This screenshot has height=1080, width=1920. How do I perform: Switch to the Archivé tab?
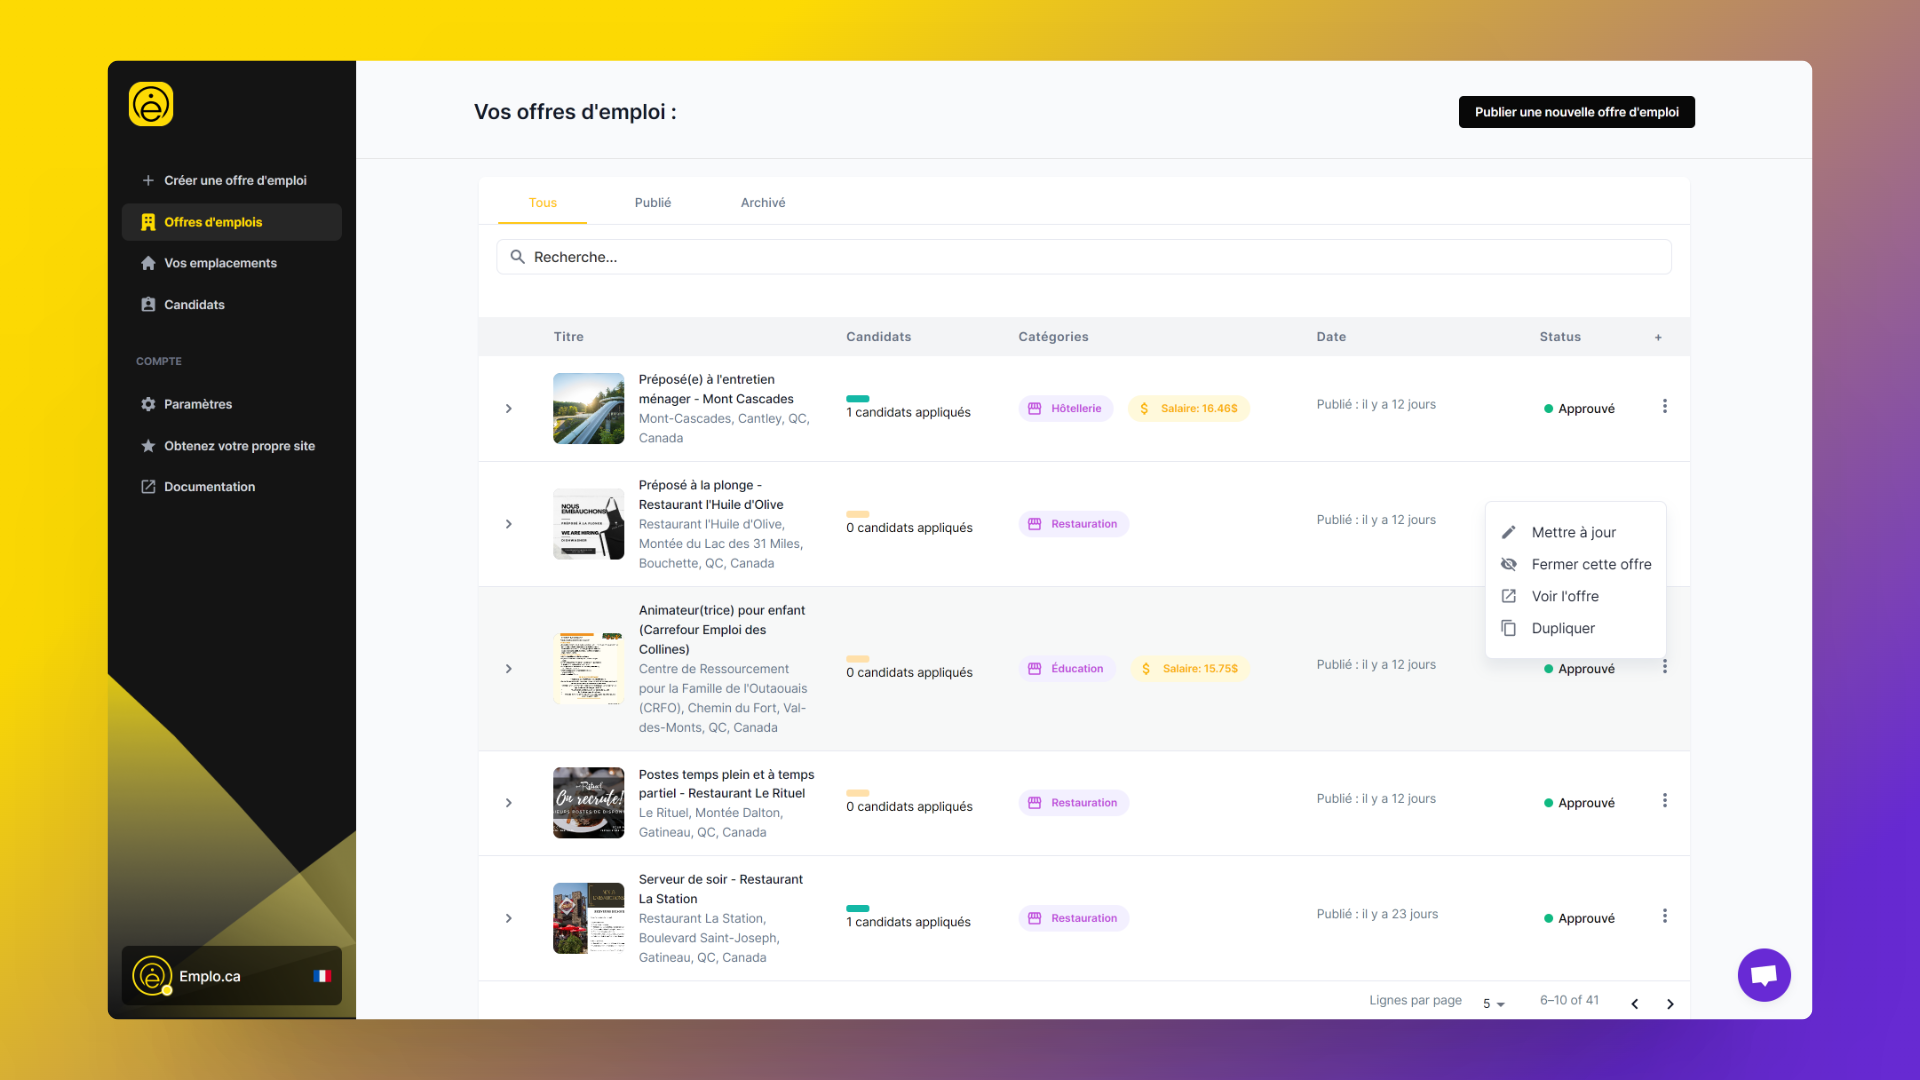[x=763, y=202]
